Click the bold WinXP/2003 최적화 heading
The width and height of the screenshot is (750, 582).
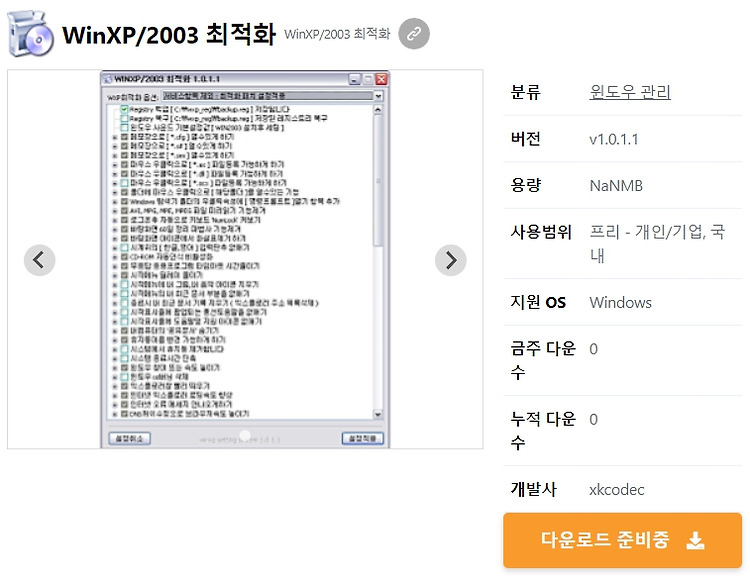pyautogui.click(x=169, y=34)
